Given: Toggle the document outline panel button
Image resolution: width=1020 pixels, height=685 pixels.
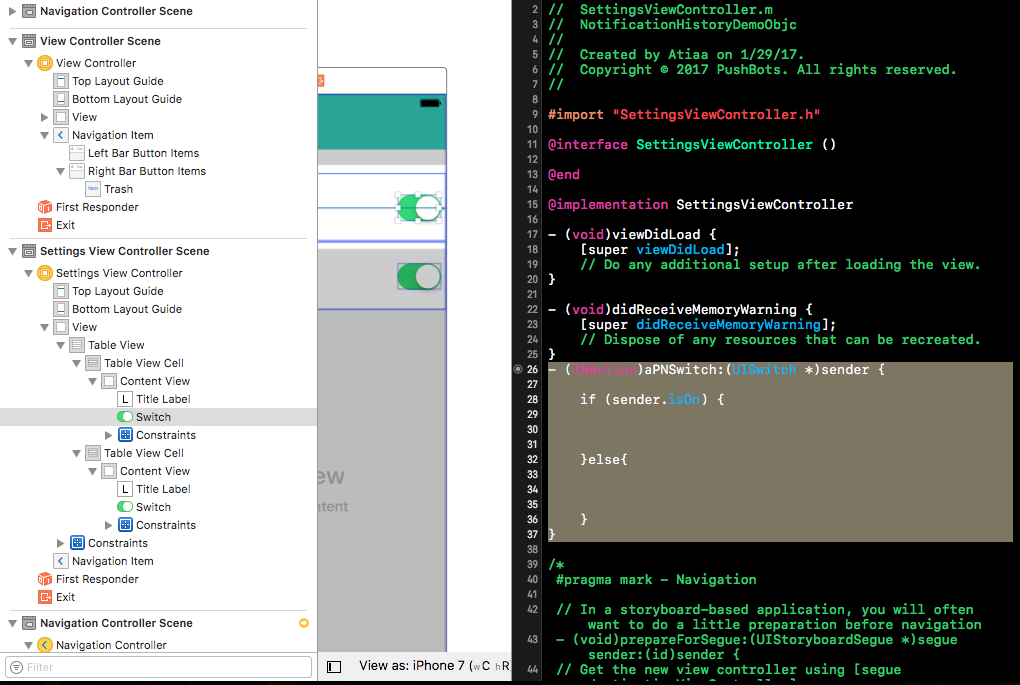Looking at the screenshot, I should tap(334, 667).
